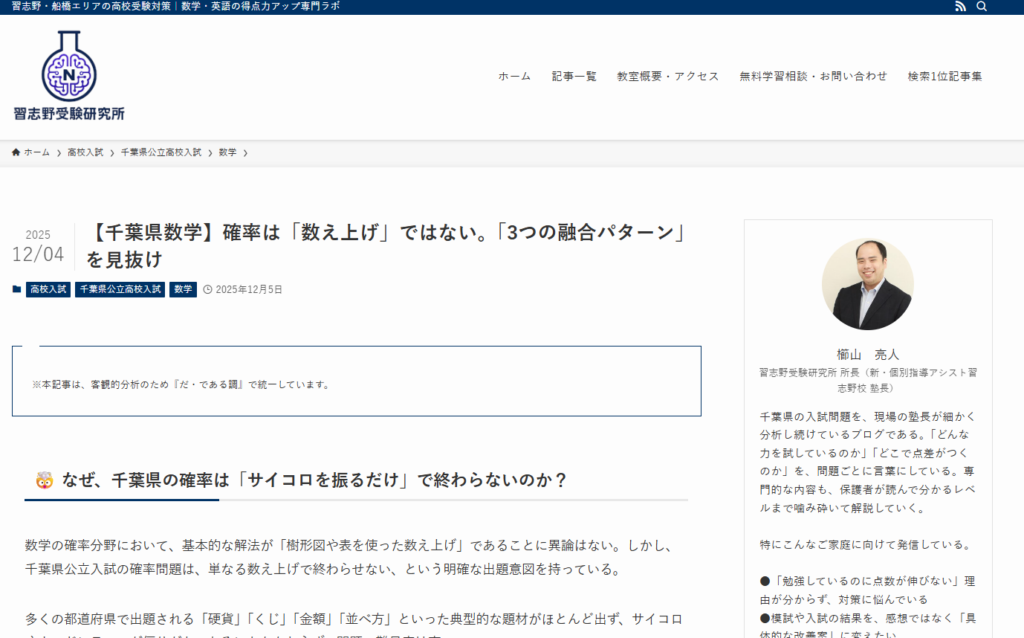
Task: Click 千葉県公立高校入試 in the breadcrumb
Action: 161,152
